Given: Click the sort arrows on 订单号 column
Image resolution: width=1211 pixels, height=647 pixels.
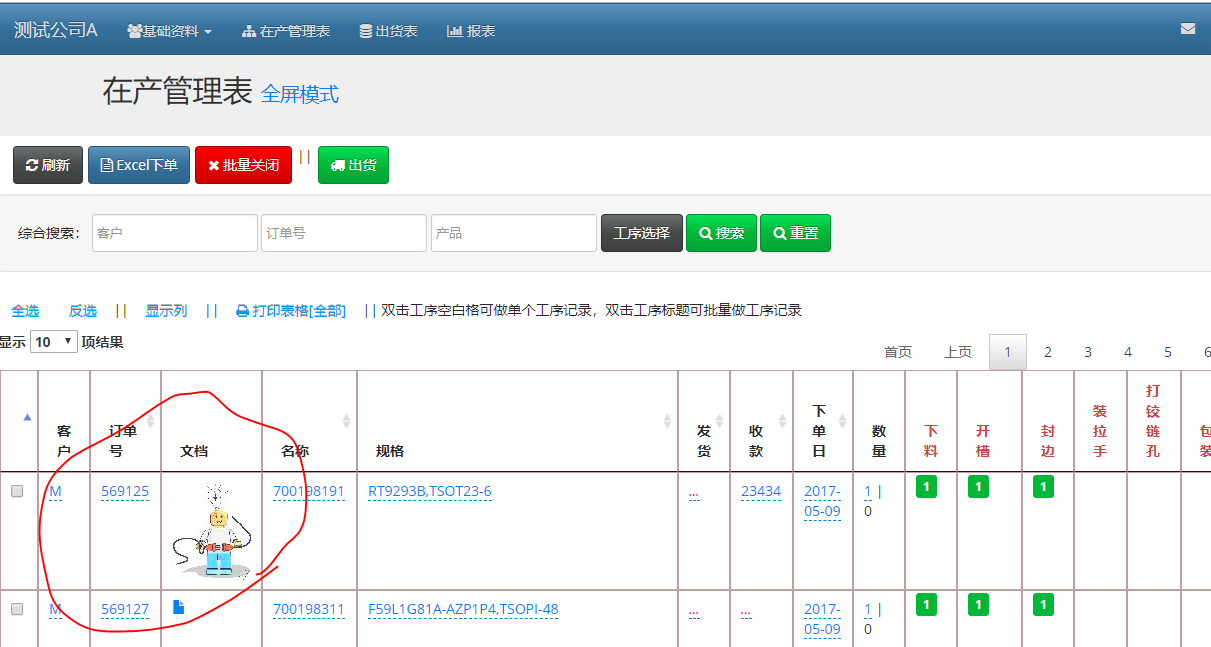Looking at the screenshot, I should [151, 421].
